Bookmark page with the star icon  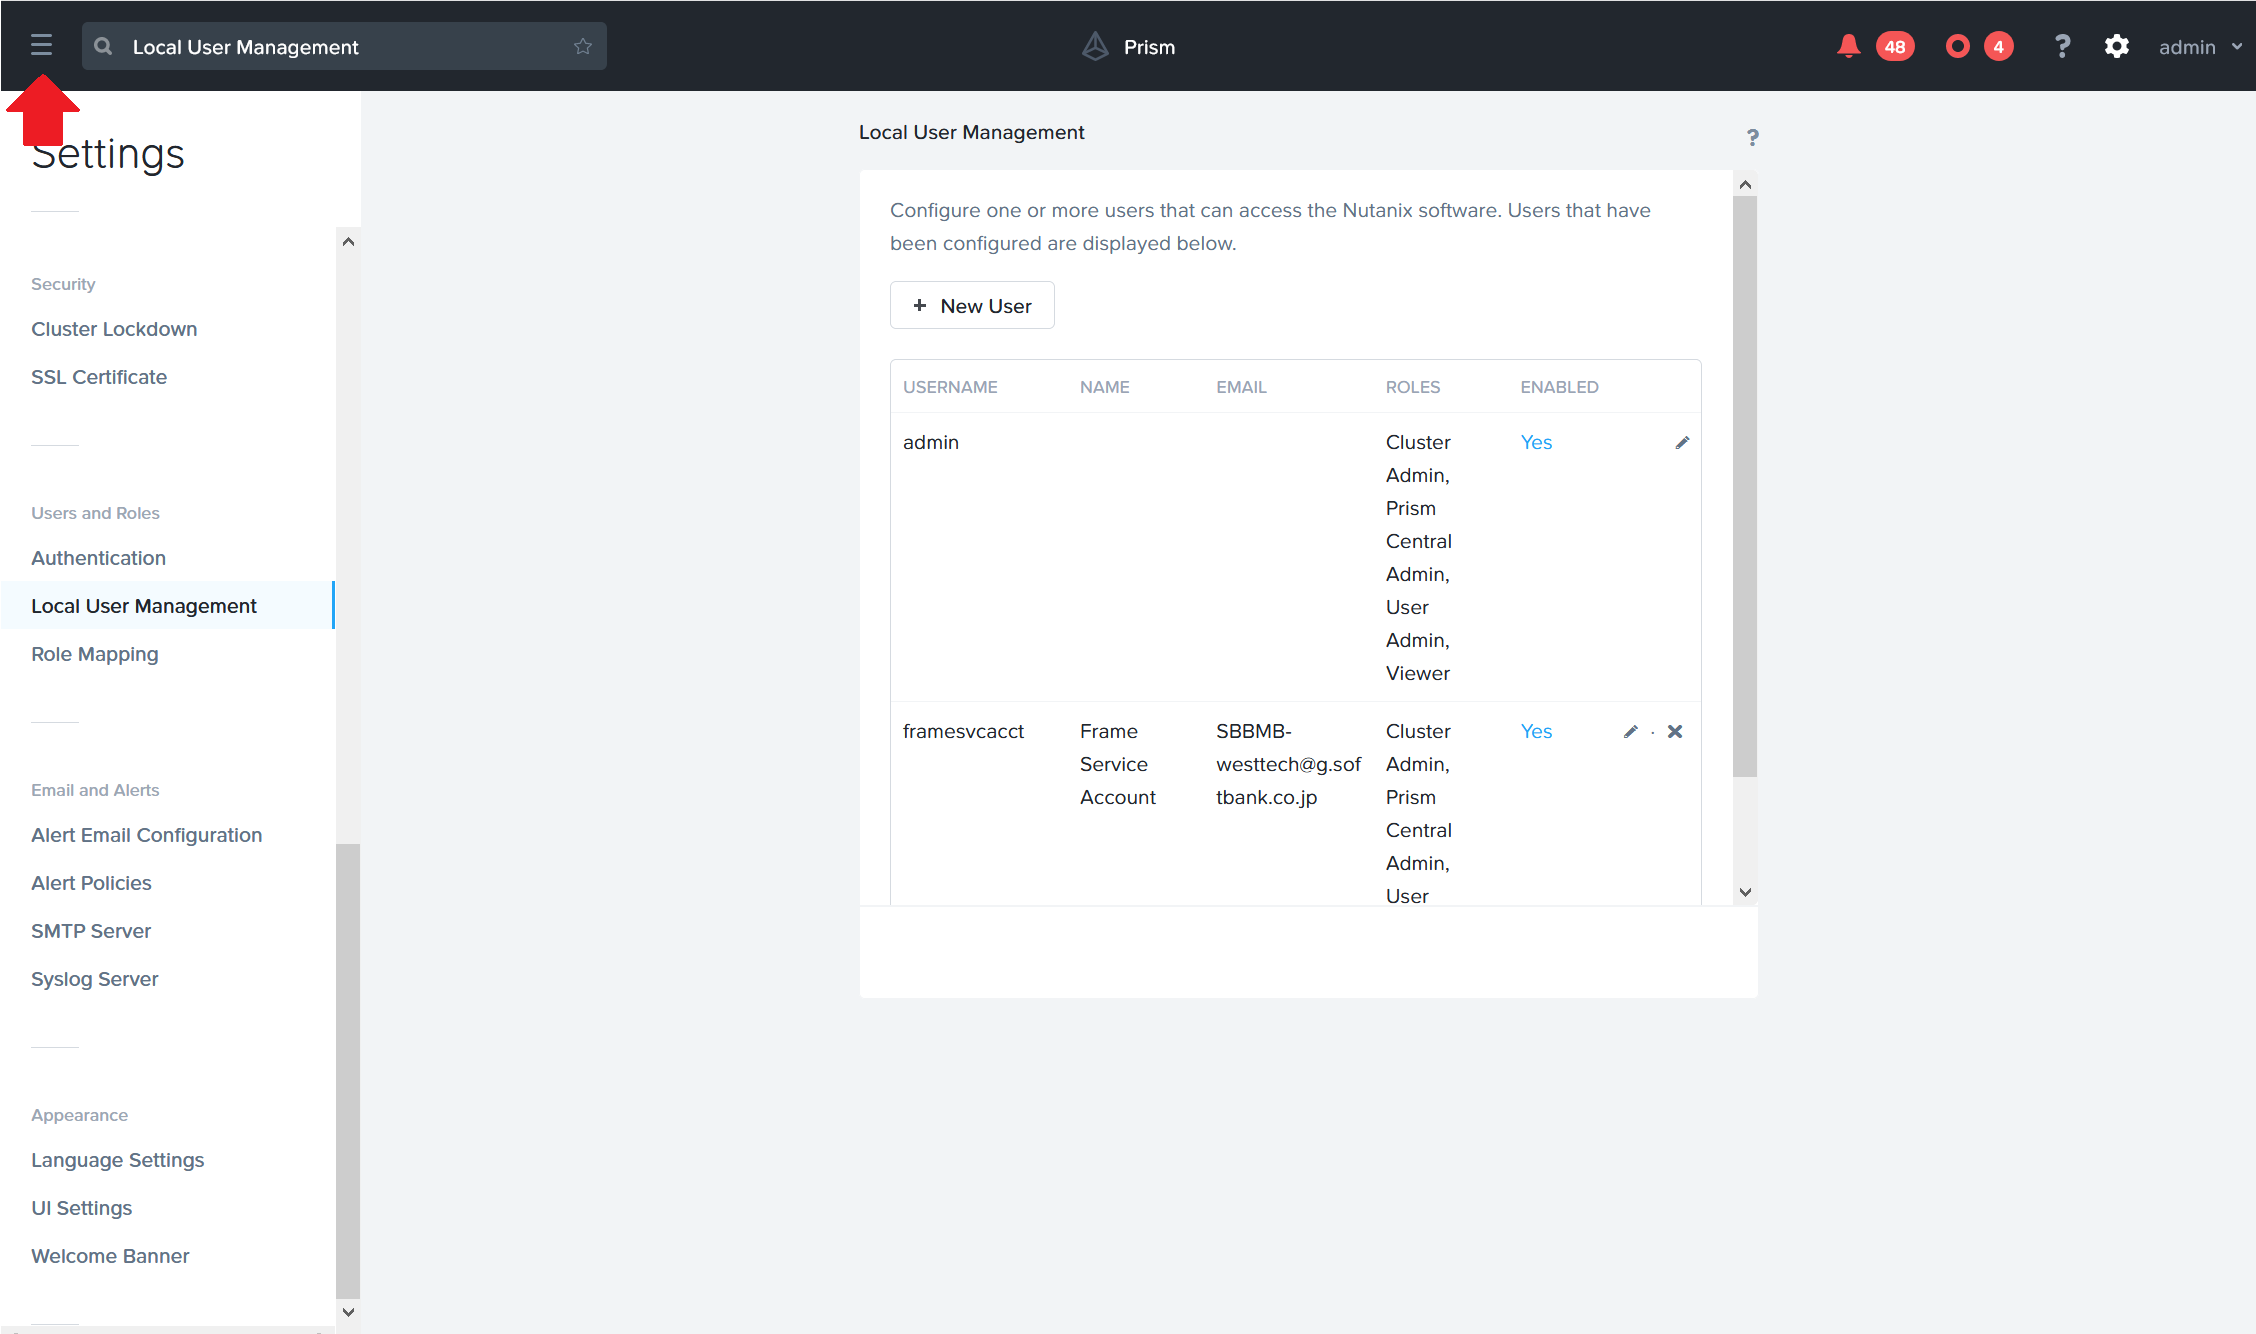pos(583,46)
